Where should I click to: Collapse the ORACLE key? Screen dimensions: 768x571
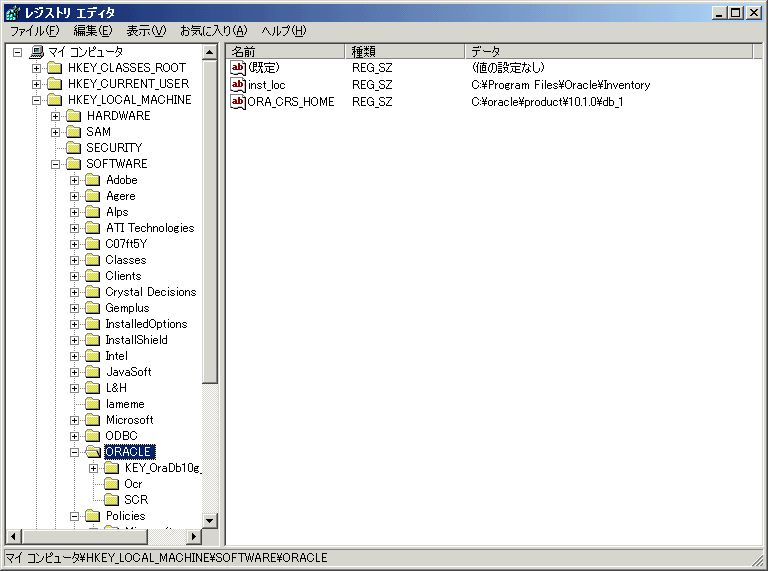pos(74,452)
